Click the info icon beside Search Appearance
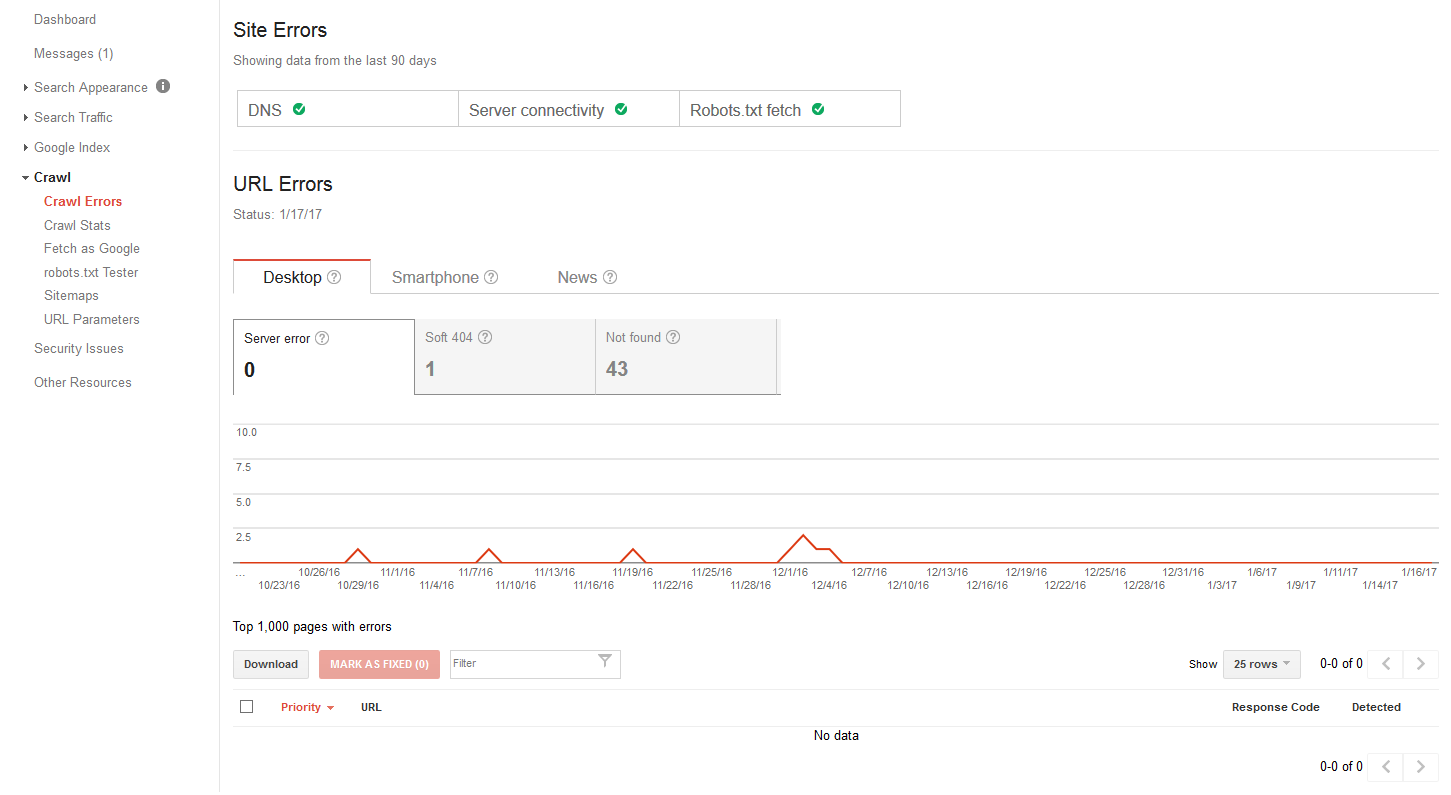Viewport: 1451px width, 795px height. click(163, 87)
